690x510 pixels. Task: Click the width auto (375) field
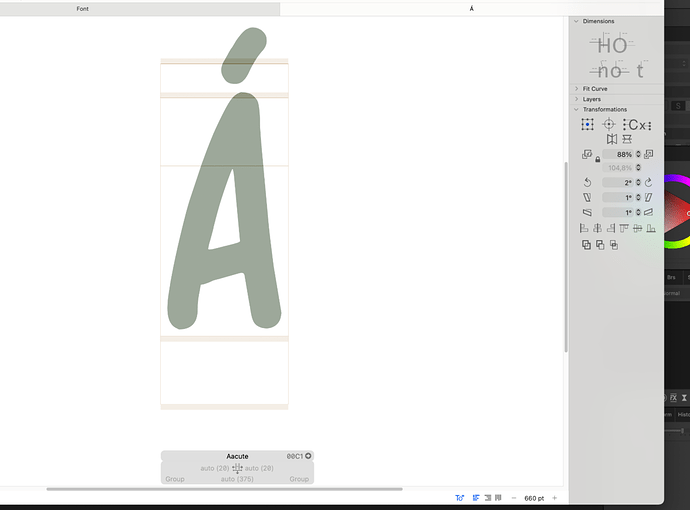[237, 479]
